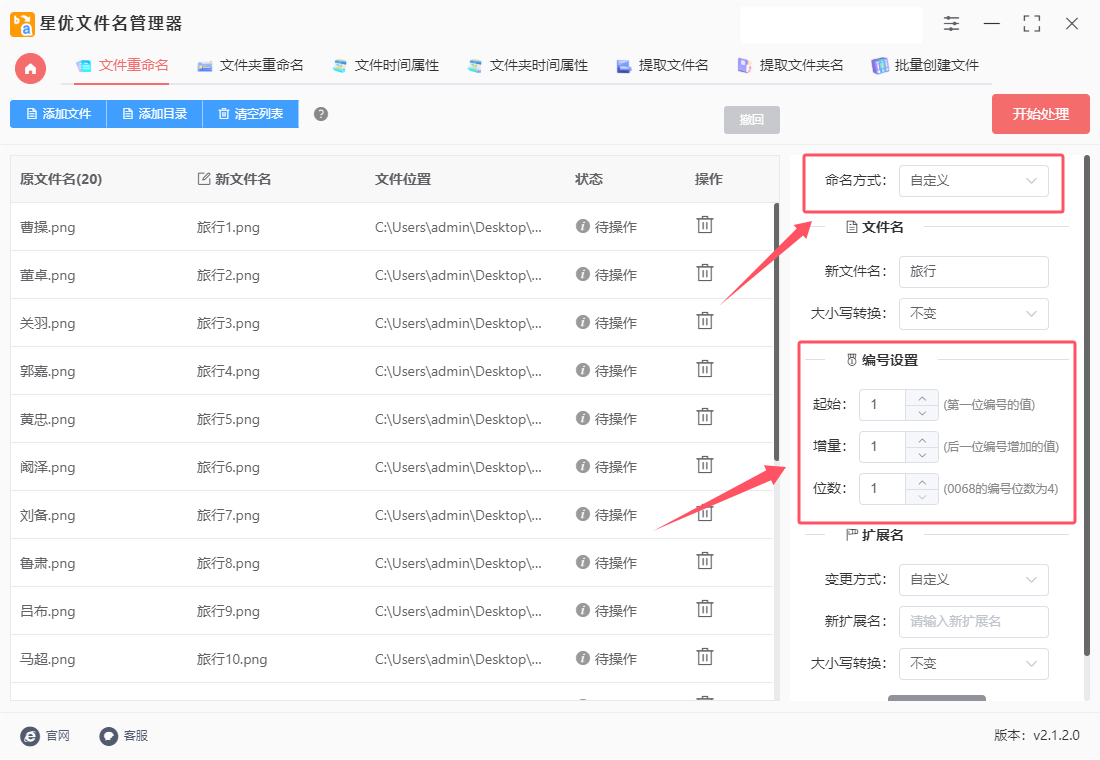
Task: Click the 撤回 button
Action: point(751,120)
